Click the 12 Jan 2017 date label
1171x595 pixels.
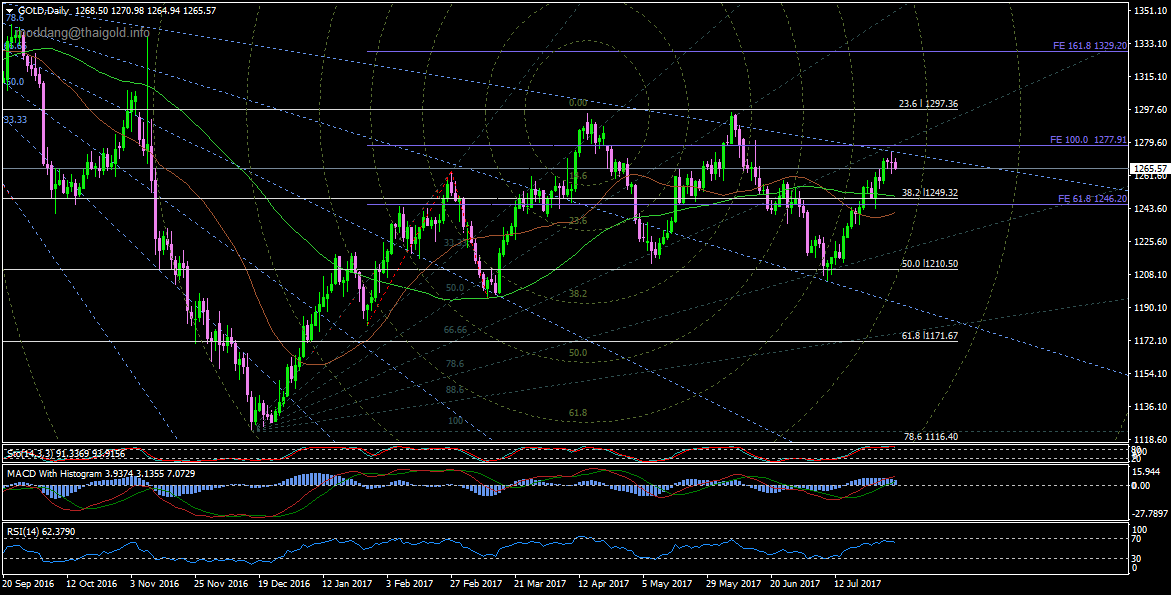[348, 583]
